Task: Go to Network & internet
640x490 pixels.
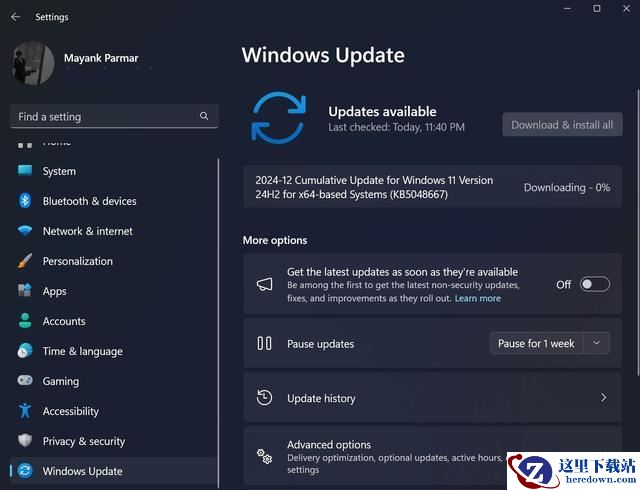Action: [113, 231]
